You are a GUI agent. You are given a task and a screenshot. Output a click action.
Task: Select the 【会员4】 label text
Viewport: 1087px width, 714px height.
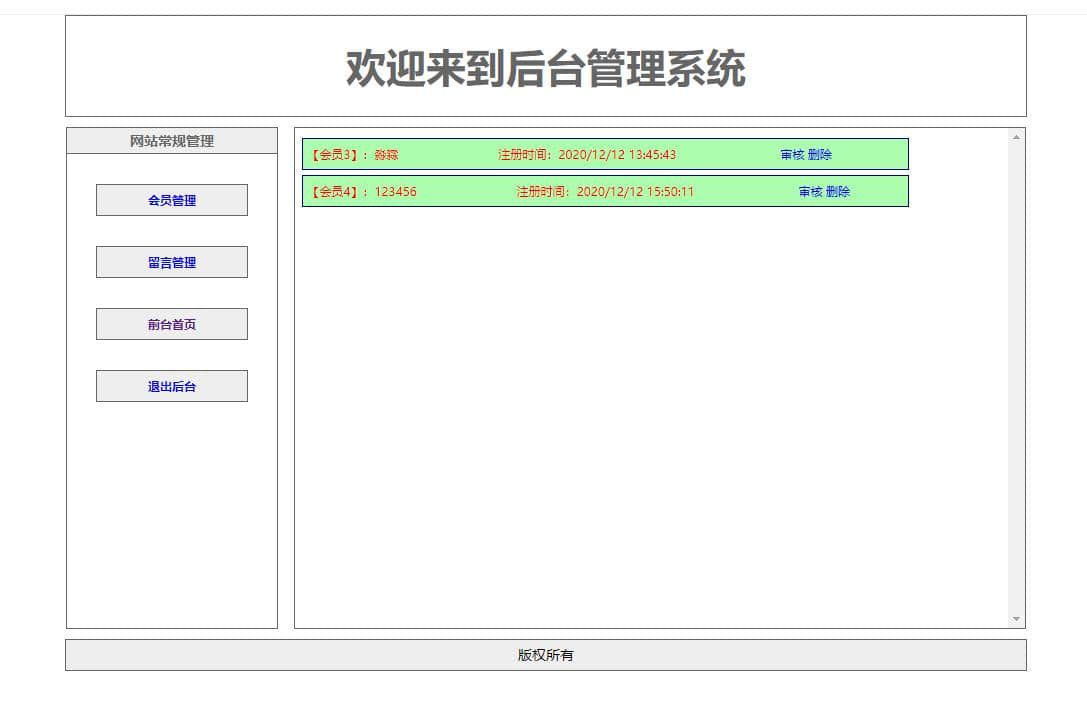click(x=334, y=192)
